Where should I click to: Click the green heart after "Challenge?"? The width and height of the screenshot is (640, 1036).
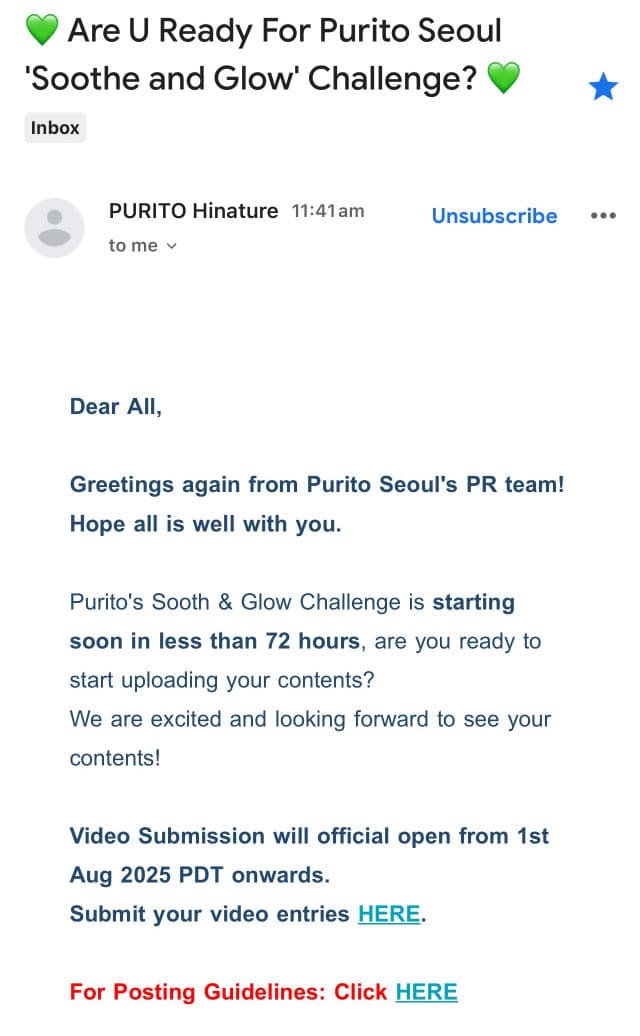[x=503, y=78]
